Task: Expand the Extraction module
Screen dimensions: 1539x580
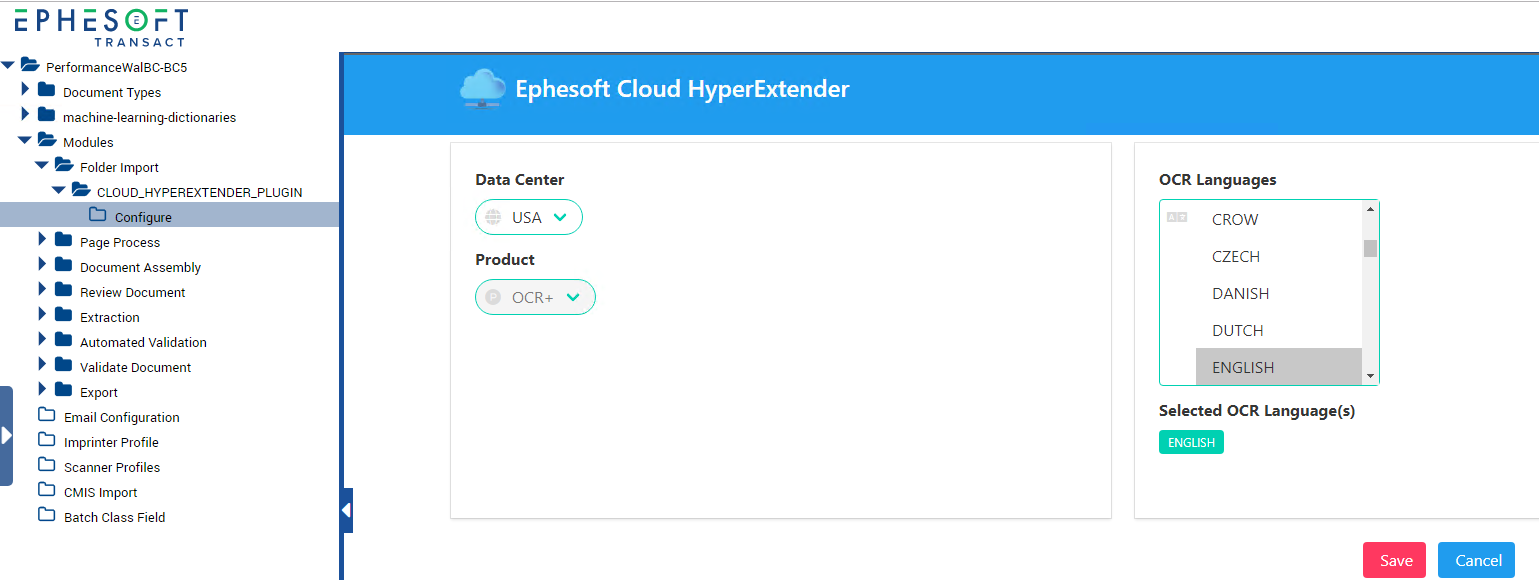Action: [42, 315]
